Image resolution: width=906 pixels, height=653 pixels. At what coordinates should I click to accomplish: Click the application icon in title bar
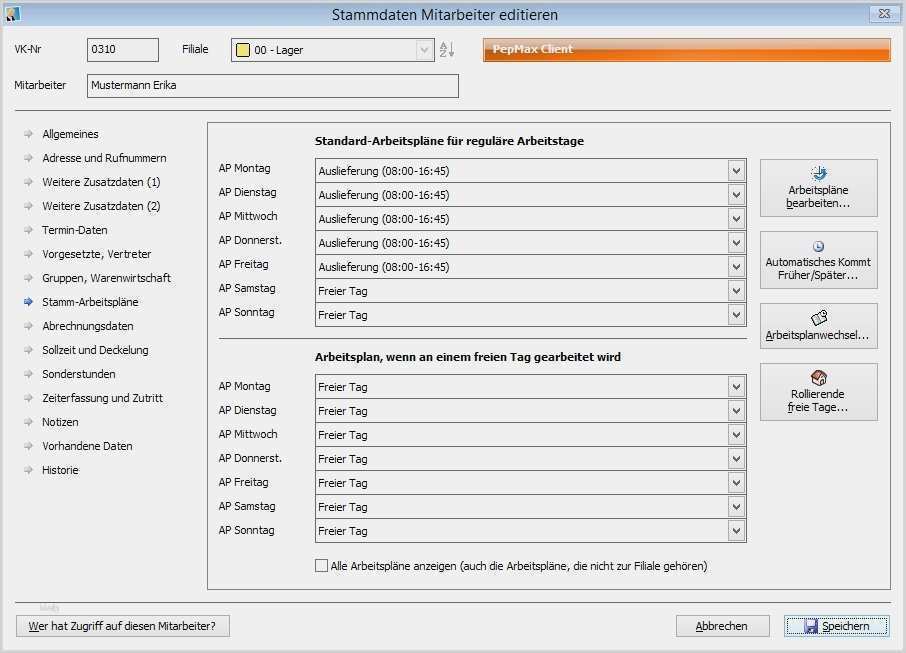pyautogui.click(x=11, y=14)
